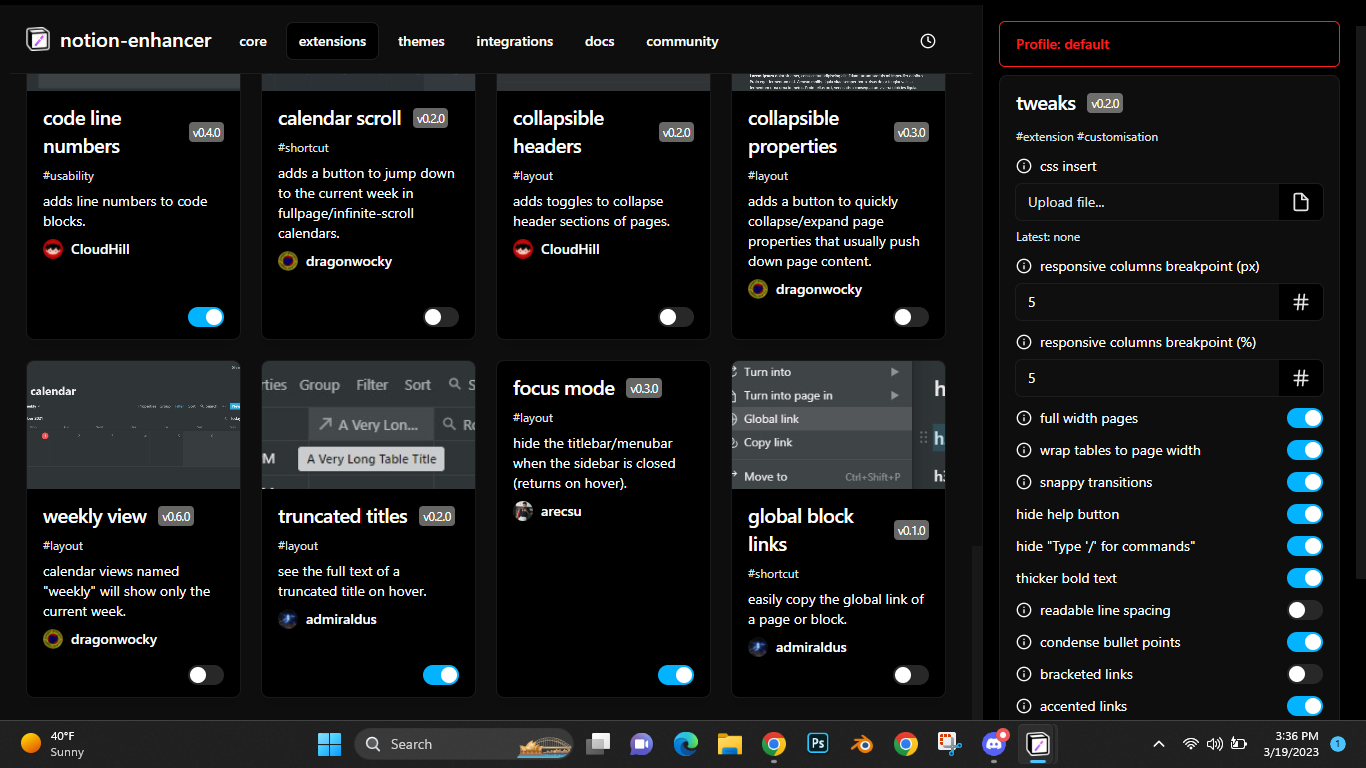The image size is (1366, 768).
Task: Click the info icon beside "condense bullet points"
Action: tap(1023, 642)
